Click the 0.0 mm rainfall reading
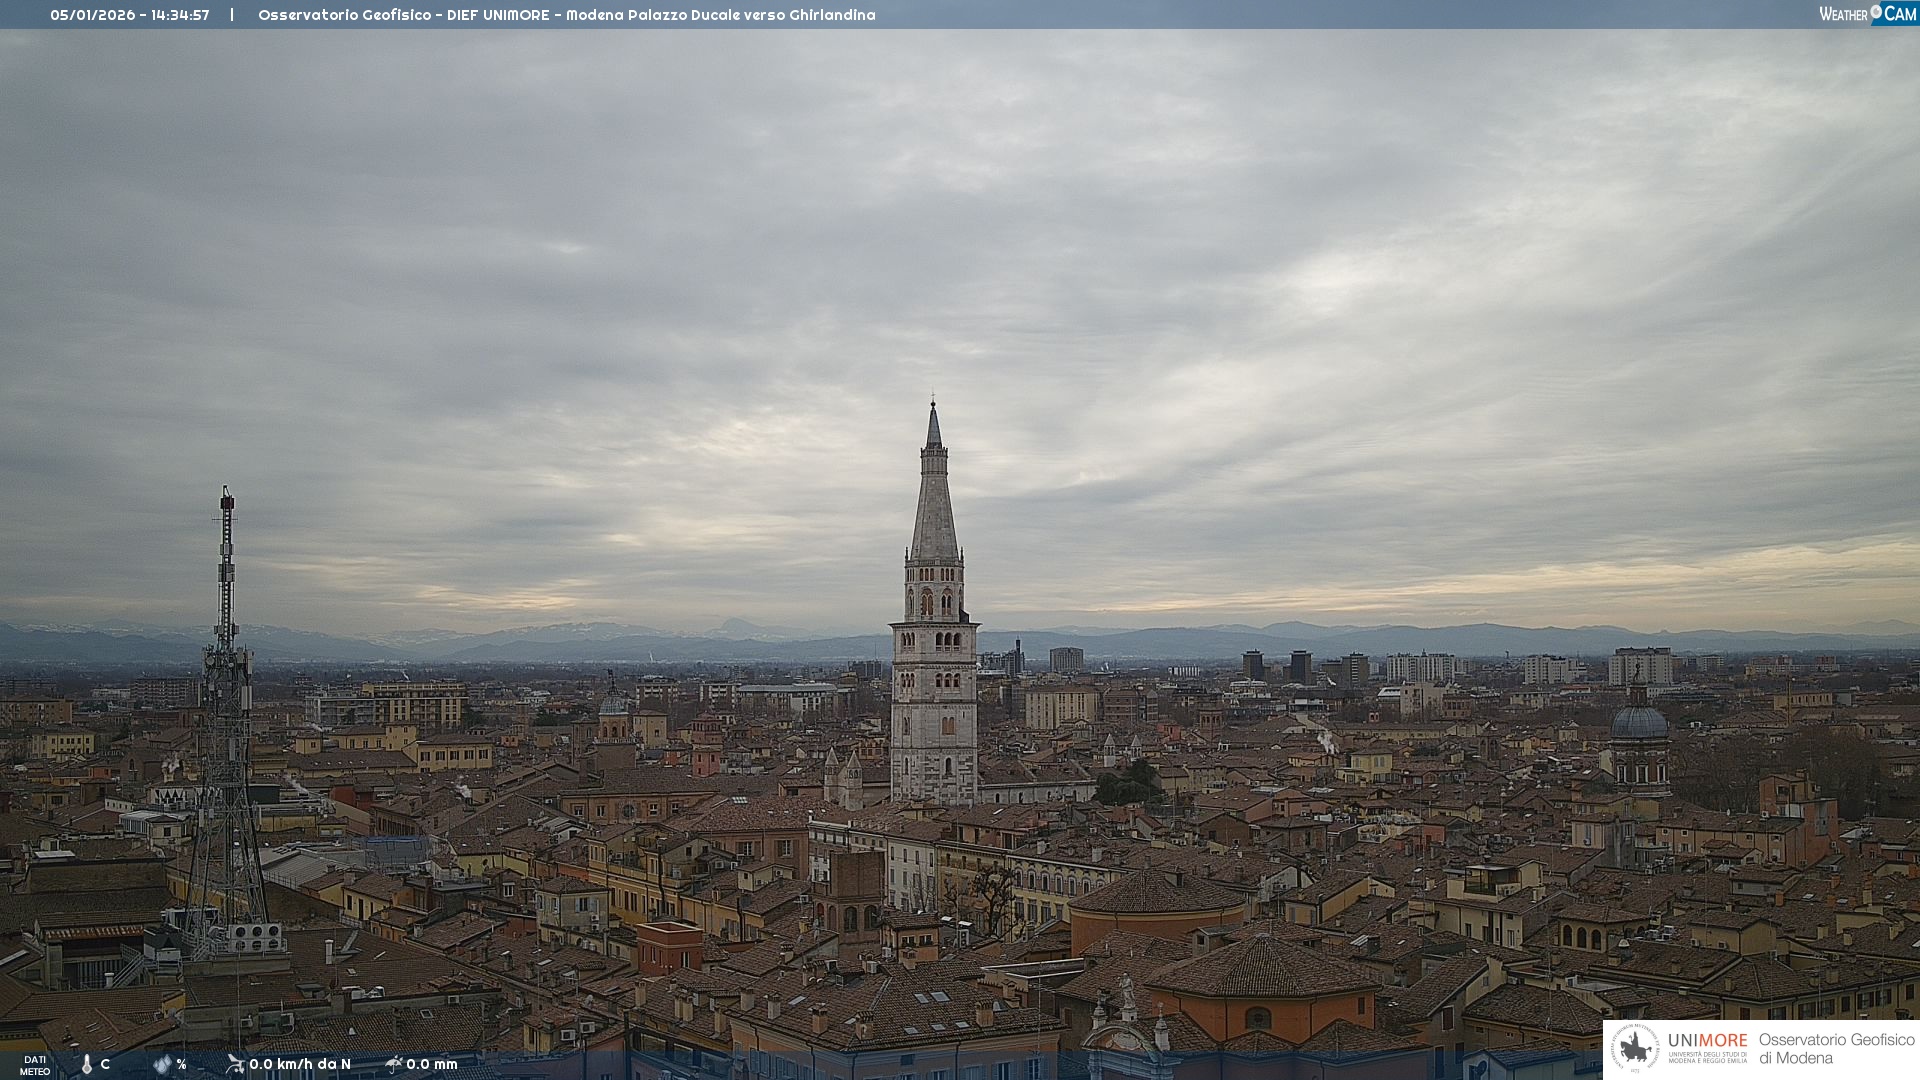This screenshot has height=1080, width=1920. point(432,1064)
